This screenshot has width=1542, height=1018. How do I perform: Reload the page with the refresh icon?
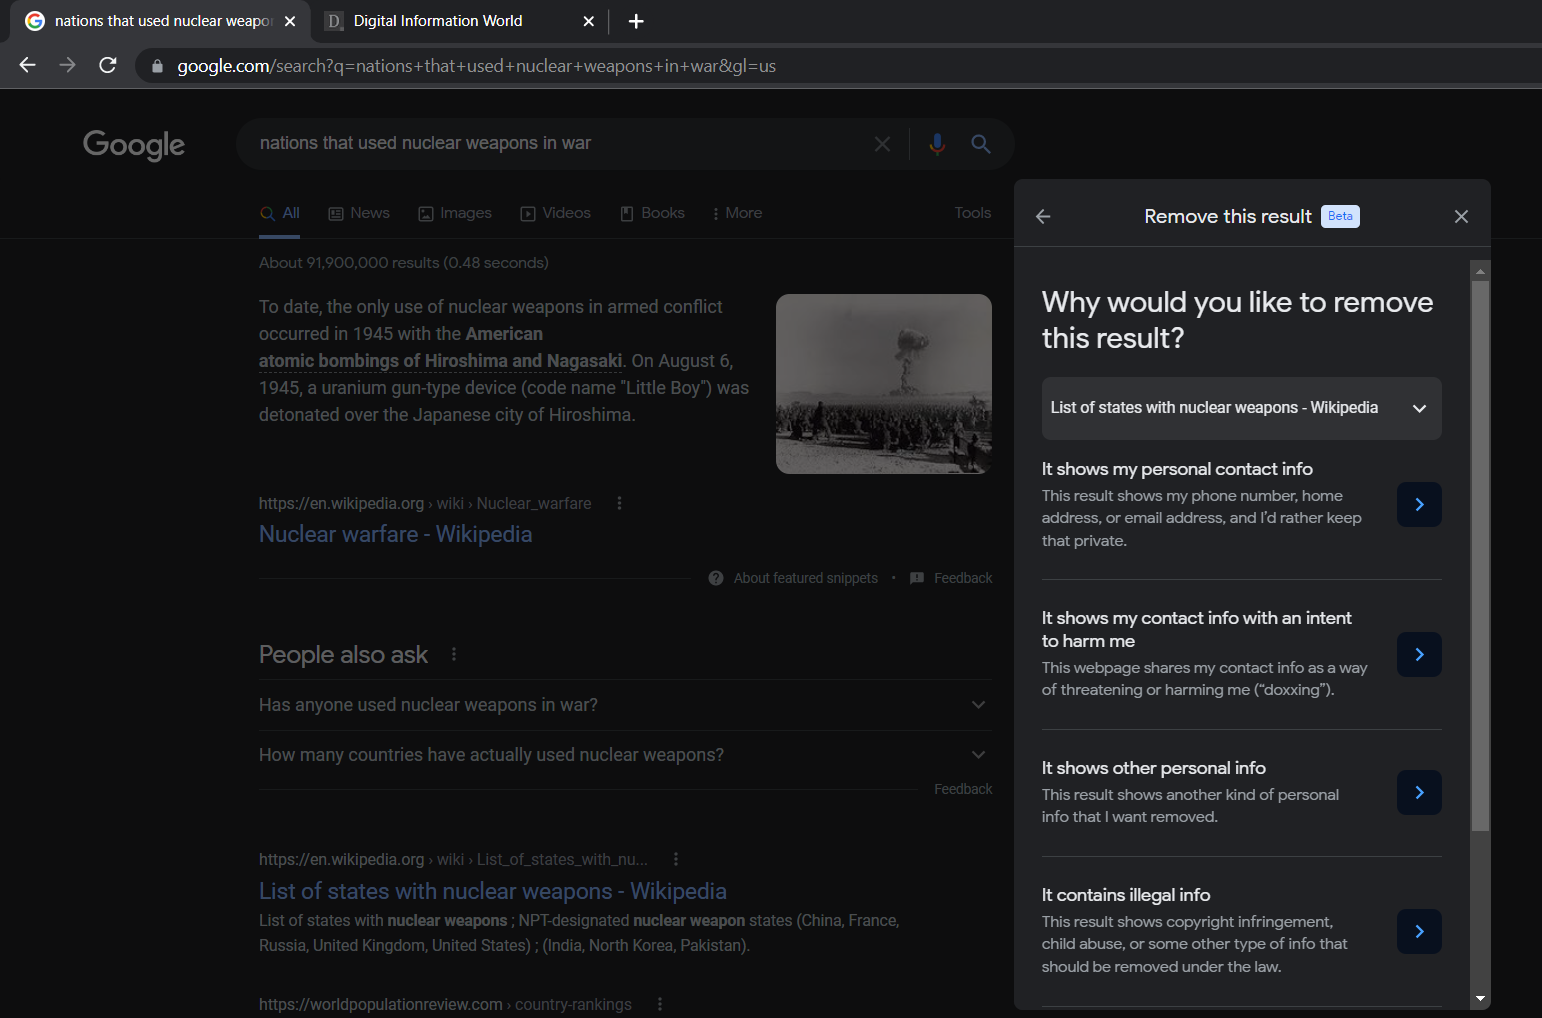point(108,65)
